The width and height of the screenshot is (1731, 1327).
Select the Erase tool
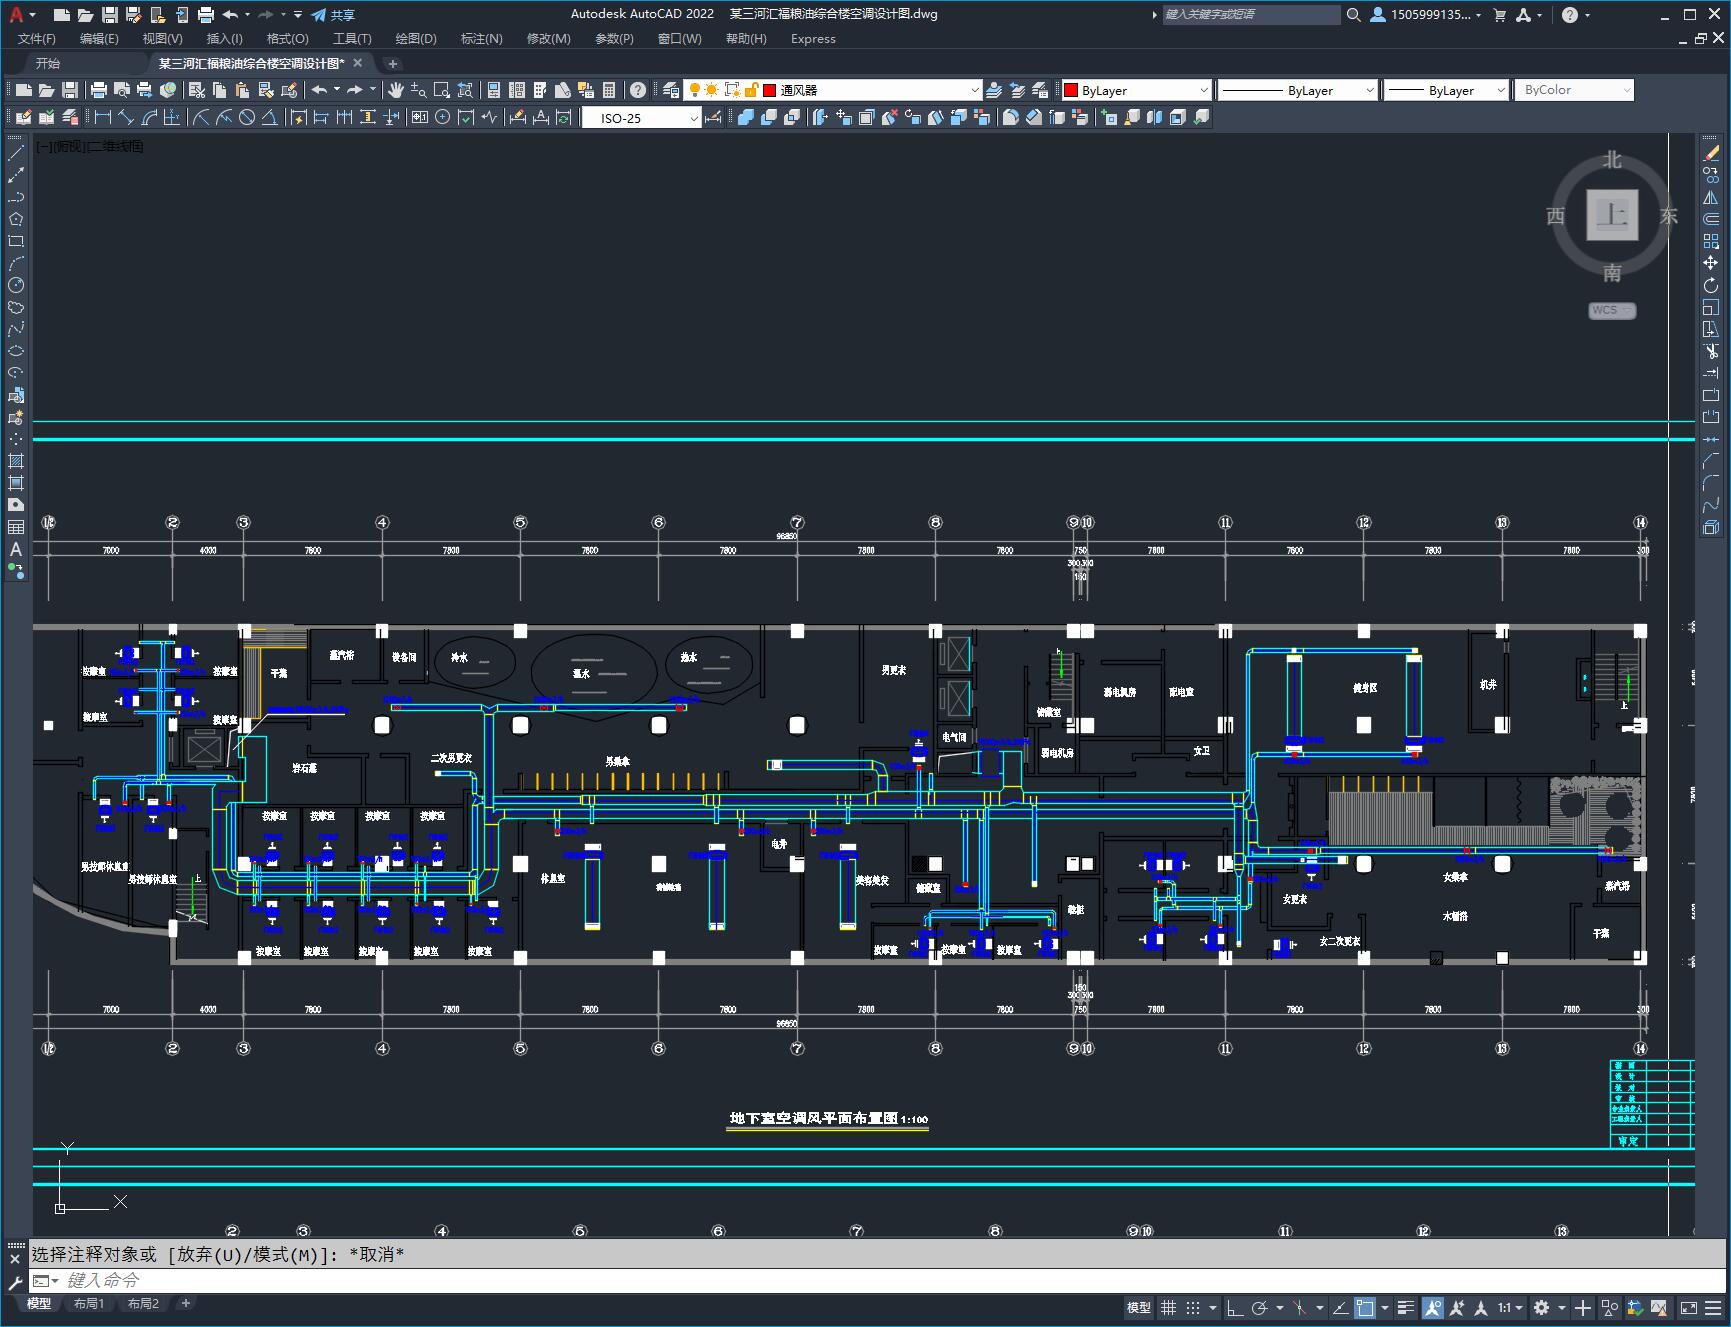tap(1711, 153)
